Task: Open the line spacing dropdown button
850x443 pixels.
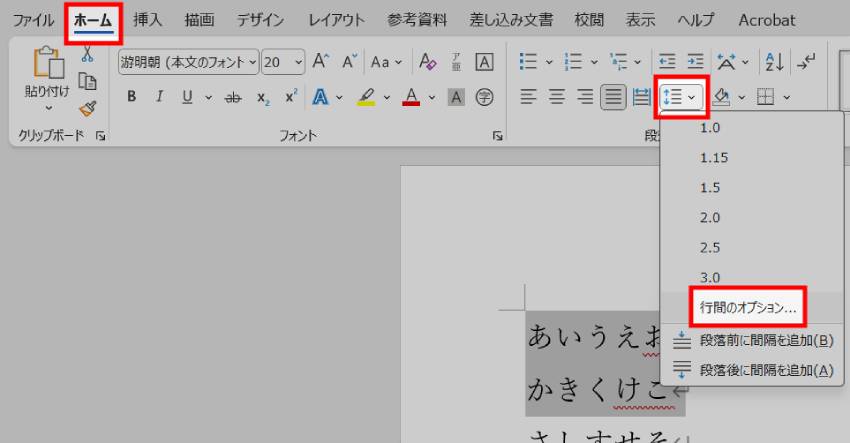Action: click(681, 97)
